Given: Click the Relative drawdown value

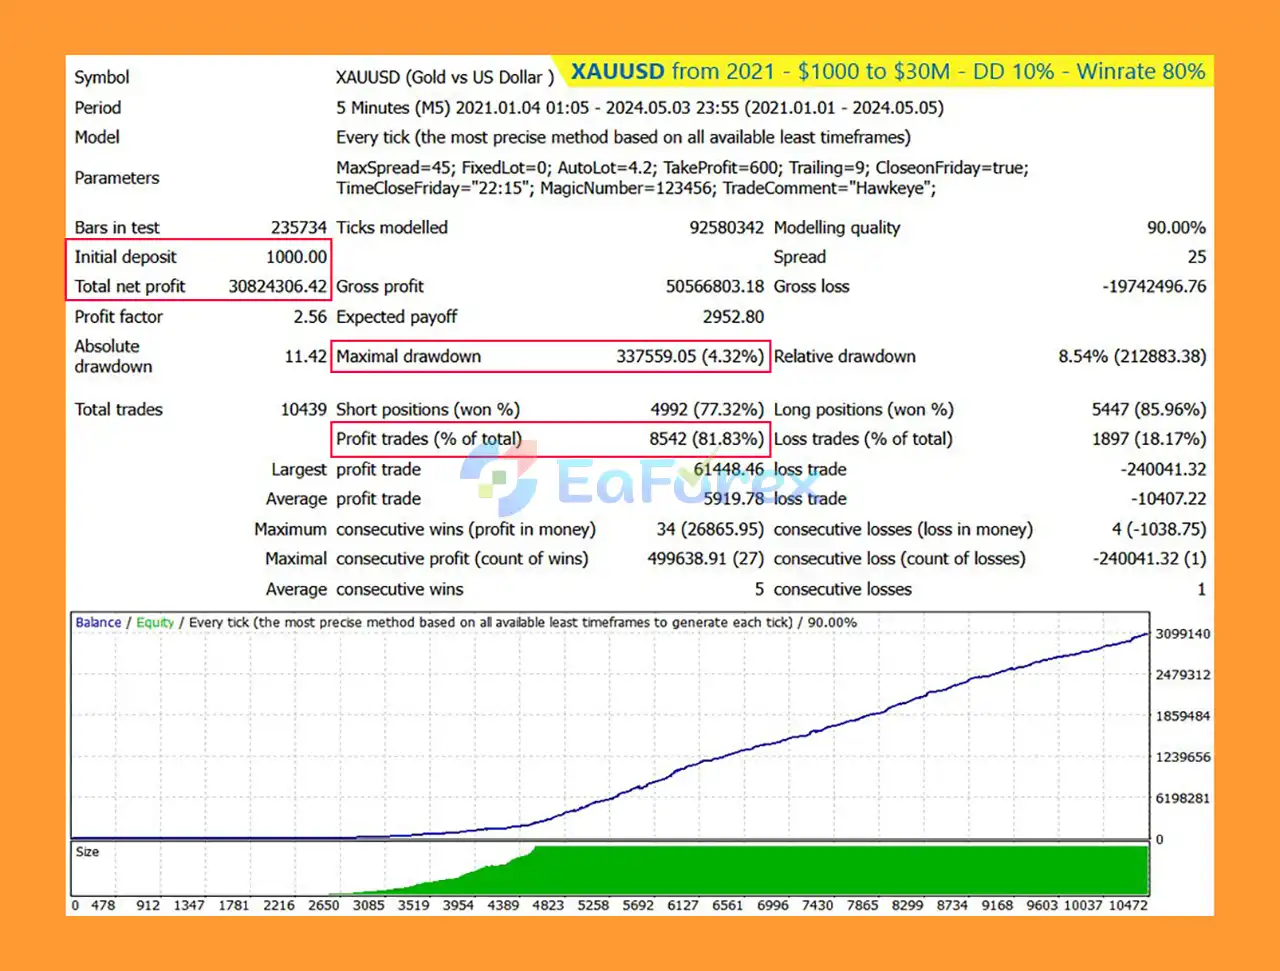Looking at the screenshot, I should click(1132, 357).
